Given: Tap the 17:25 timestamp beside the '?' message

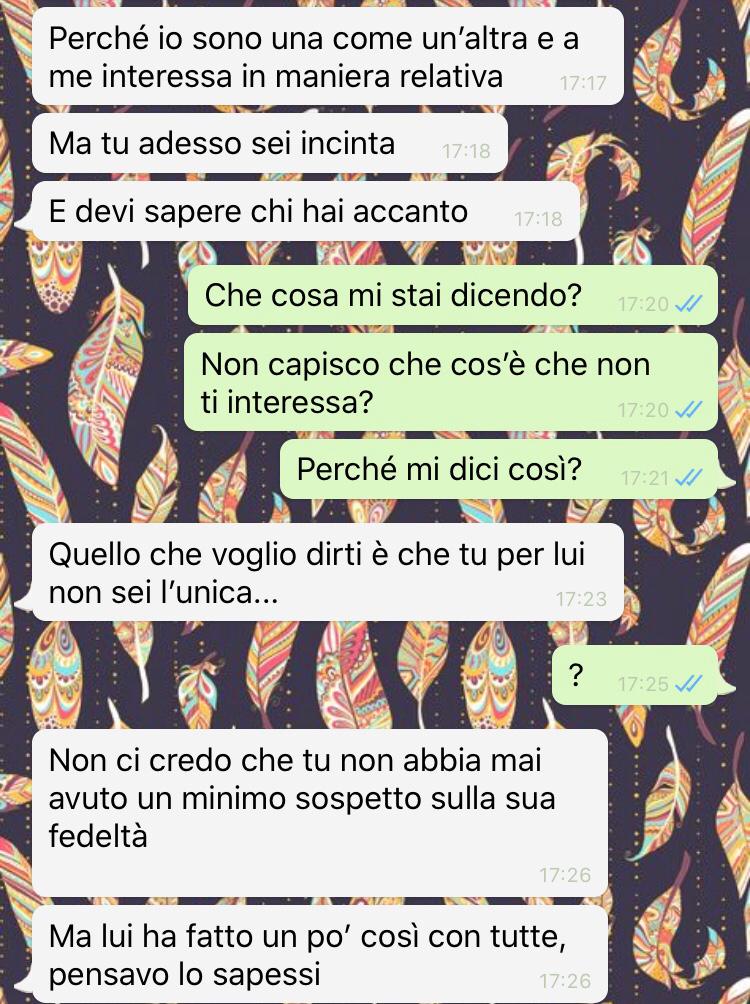Looking at the screenshot, I should (x=643, y=684).
